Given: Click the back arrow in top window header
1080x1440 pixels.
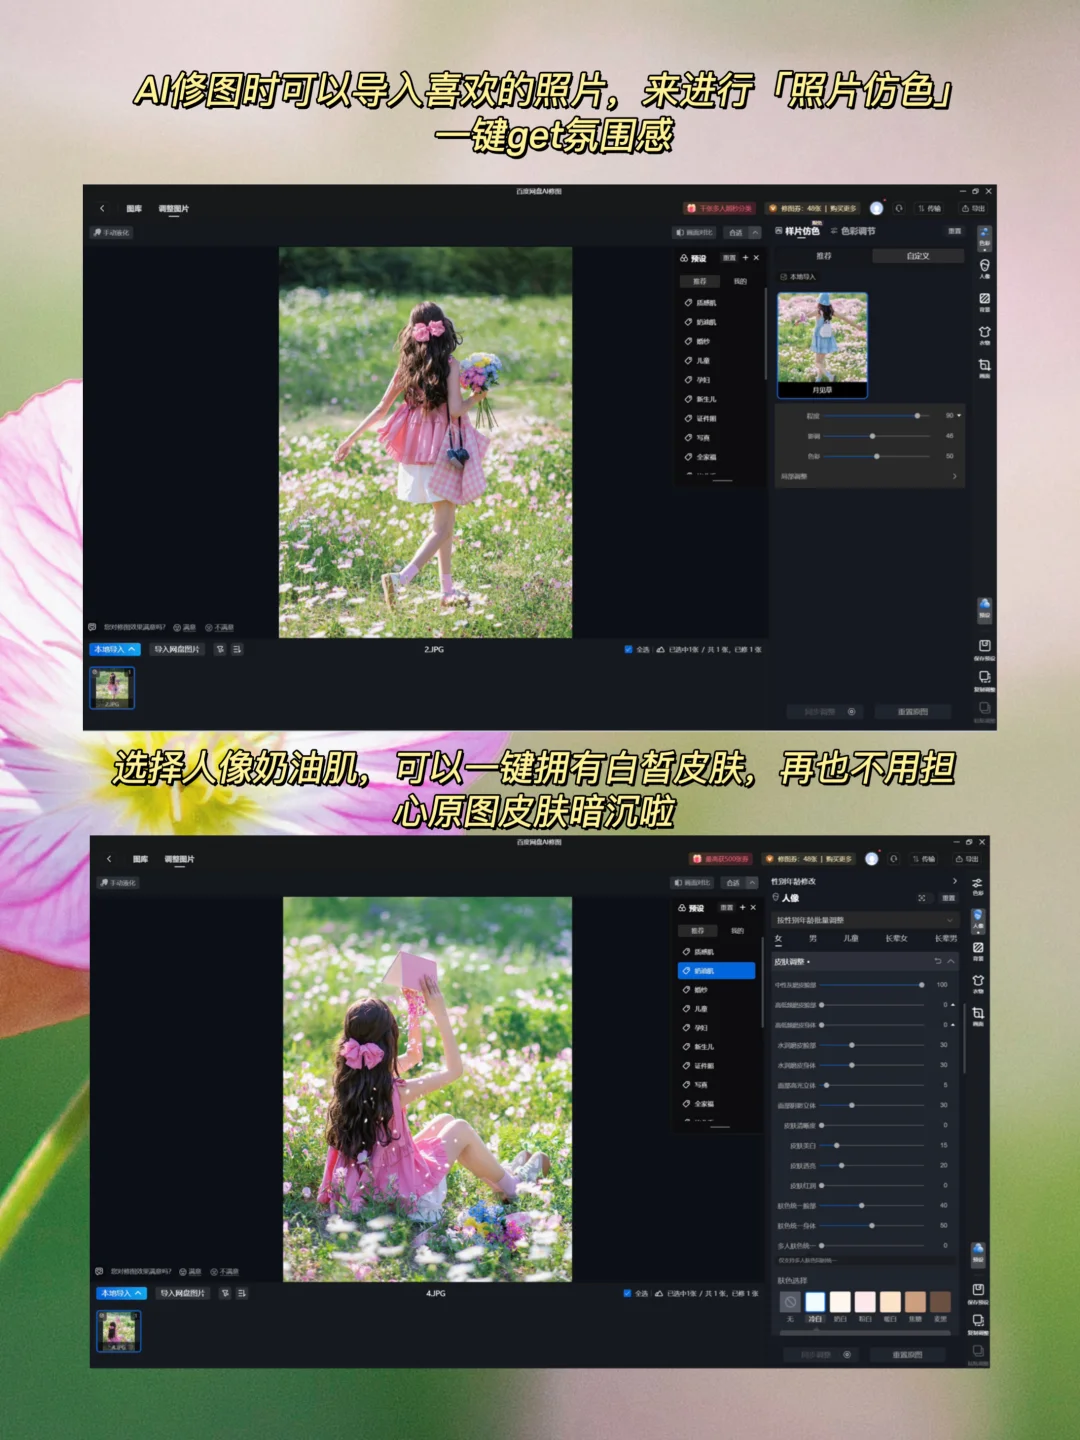Looking at the screenshot, I should coord(102,208).
